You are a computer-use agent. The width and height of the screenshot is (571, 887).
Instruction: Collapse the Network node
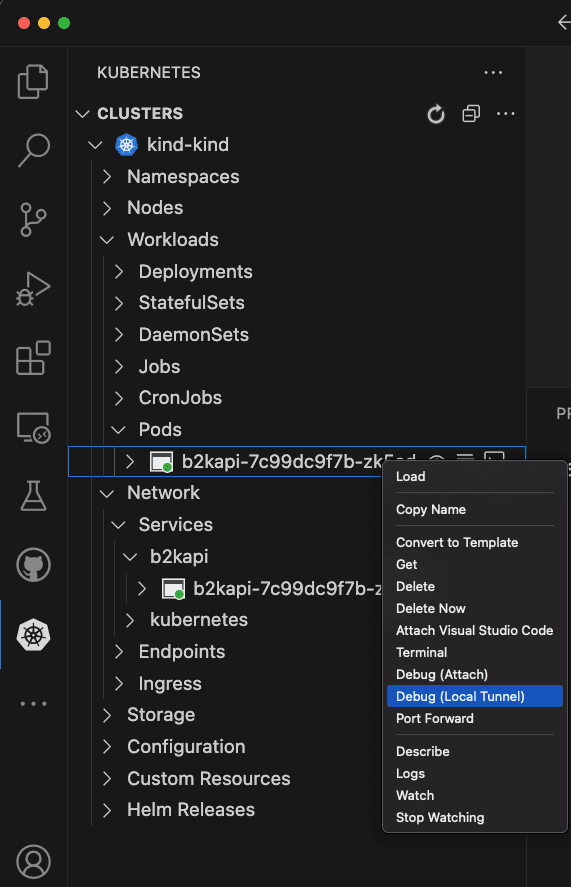107,493
